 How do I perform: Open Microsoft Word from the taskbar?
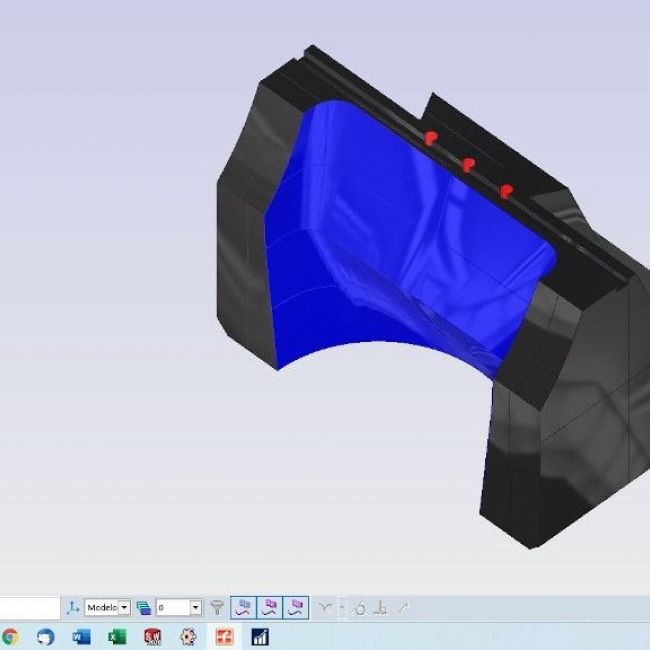tap(82, 636)
